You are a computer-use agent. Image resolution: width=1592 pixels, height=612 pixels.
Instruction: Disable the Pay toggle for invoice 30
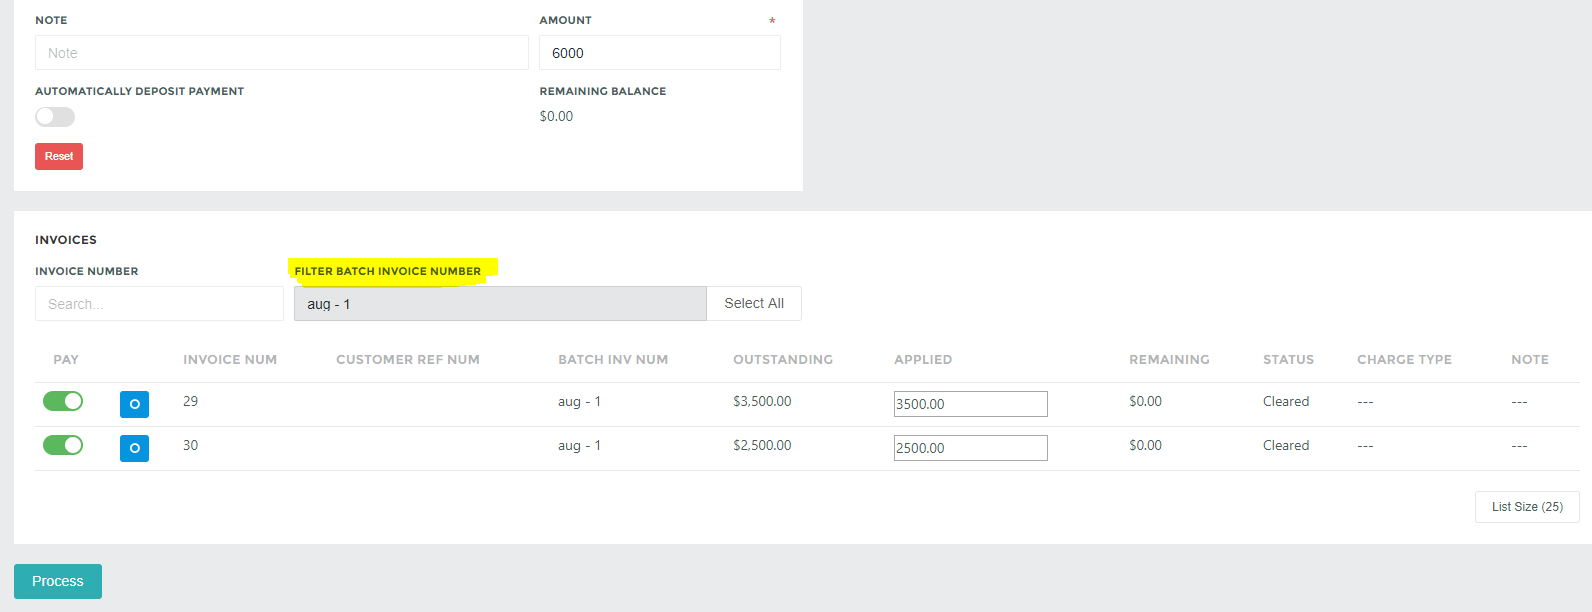[x=63, y=447]
